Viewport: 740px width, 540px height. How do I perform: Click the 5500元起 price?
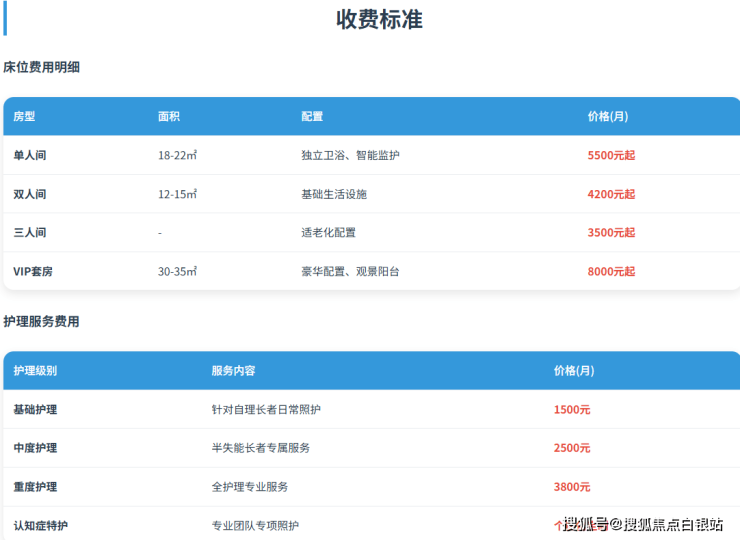pos(611,156)
